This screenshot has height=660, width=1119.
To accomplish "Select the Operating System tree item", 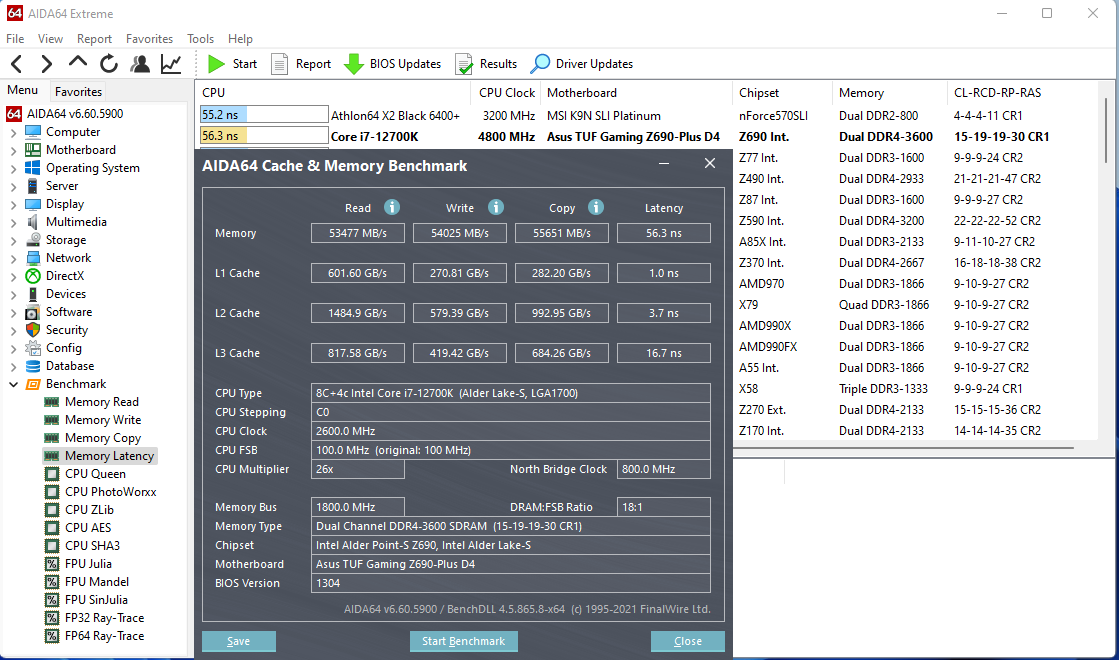I will pos(93,168).
